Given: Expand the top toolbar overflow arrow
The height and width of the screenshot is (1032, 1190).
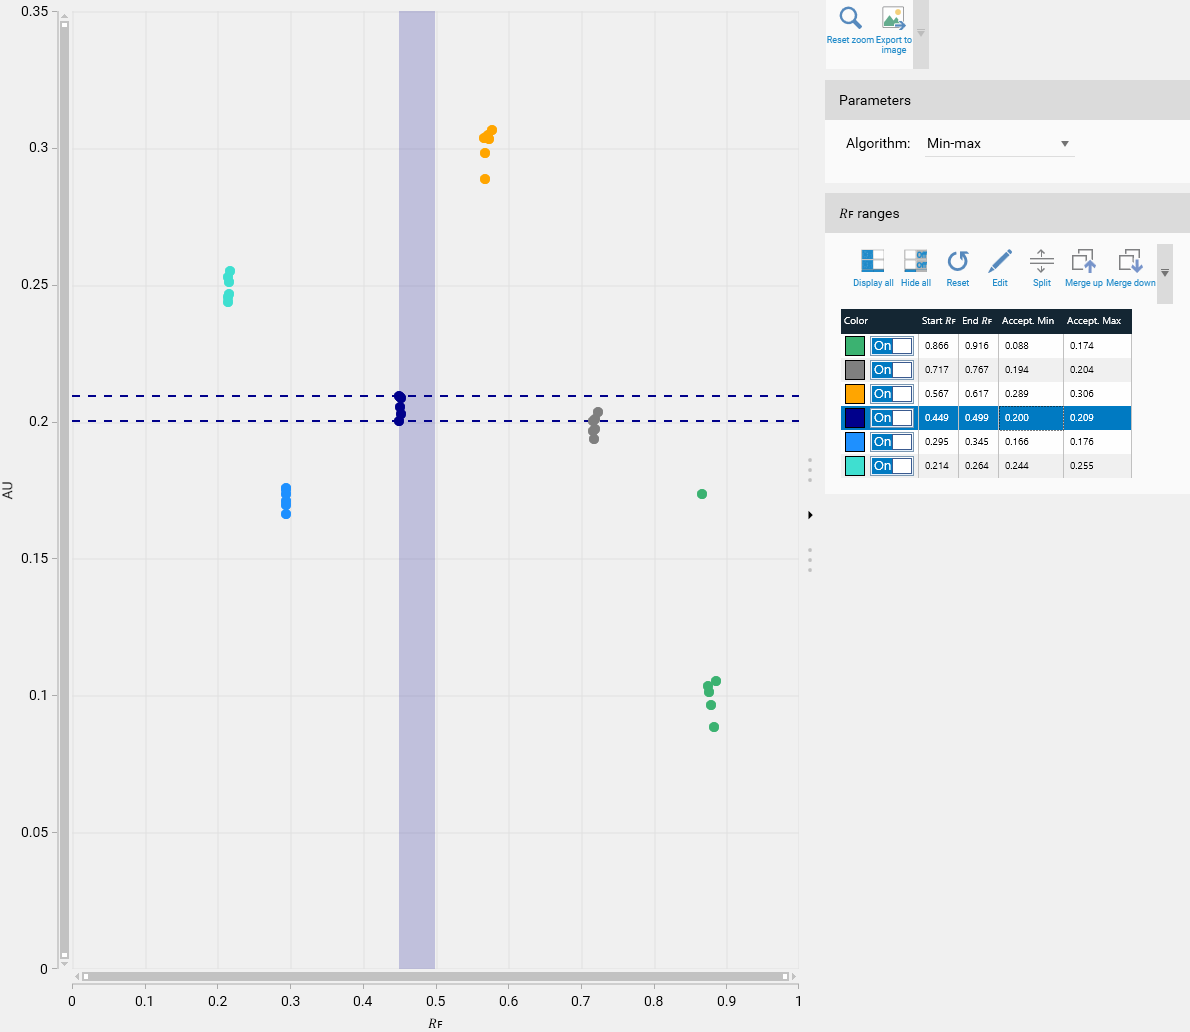Looking at the screenshot, I should tap(921, 33).
